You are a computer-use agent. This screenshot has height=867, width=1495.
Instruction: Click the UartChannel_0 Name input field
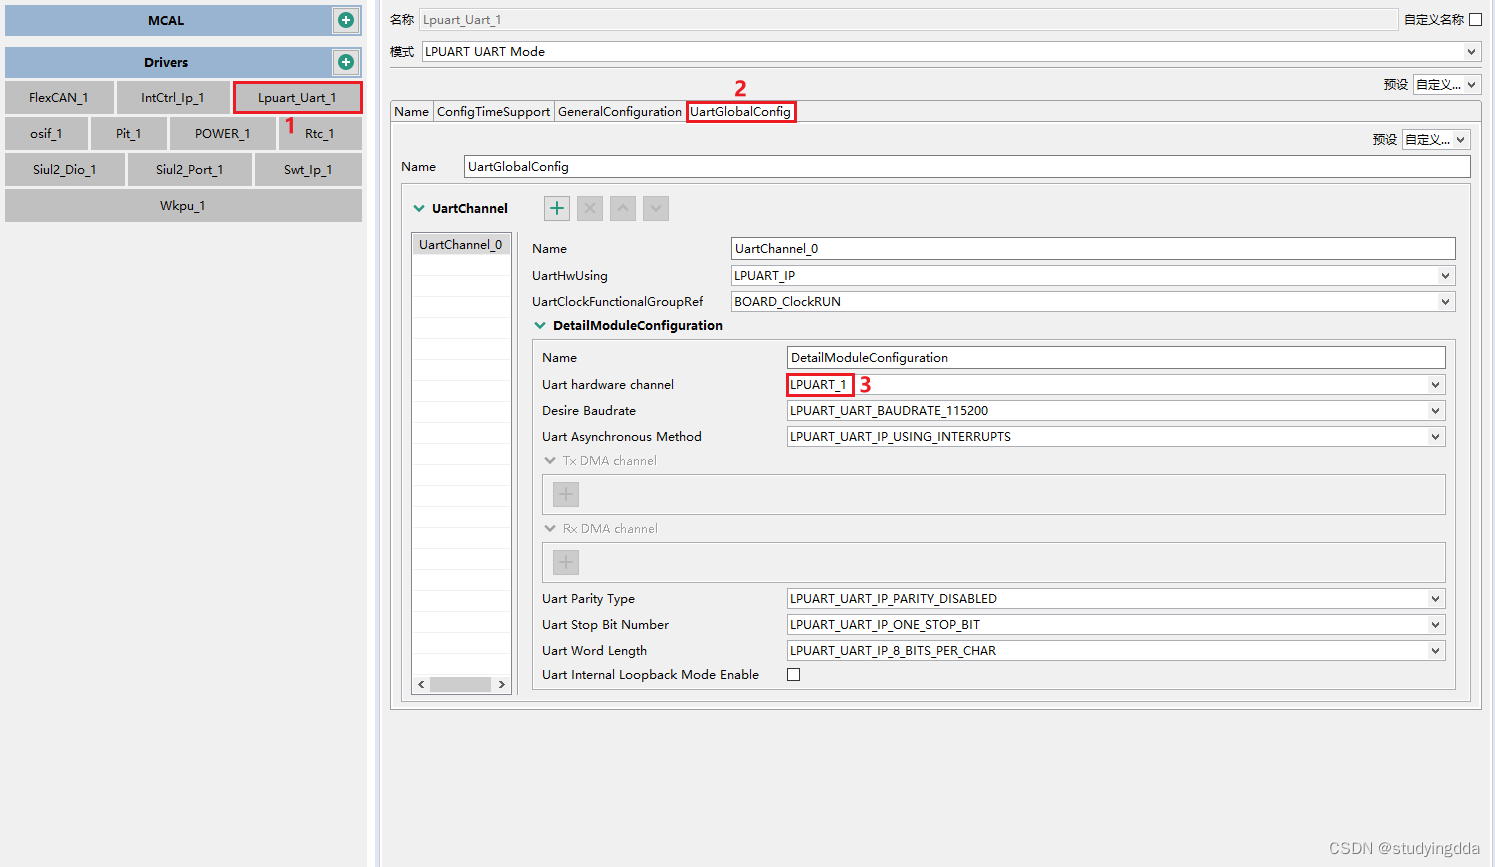click(x=1093, y=249)
